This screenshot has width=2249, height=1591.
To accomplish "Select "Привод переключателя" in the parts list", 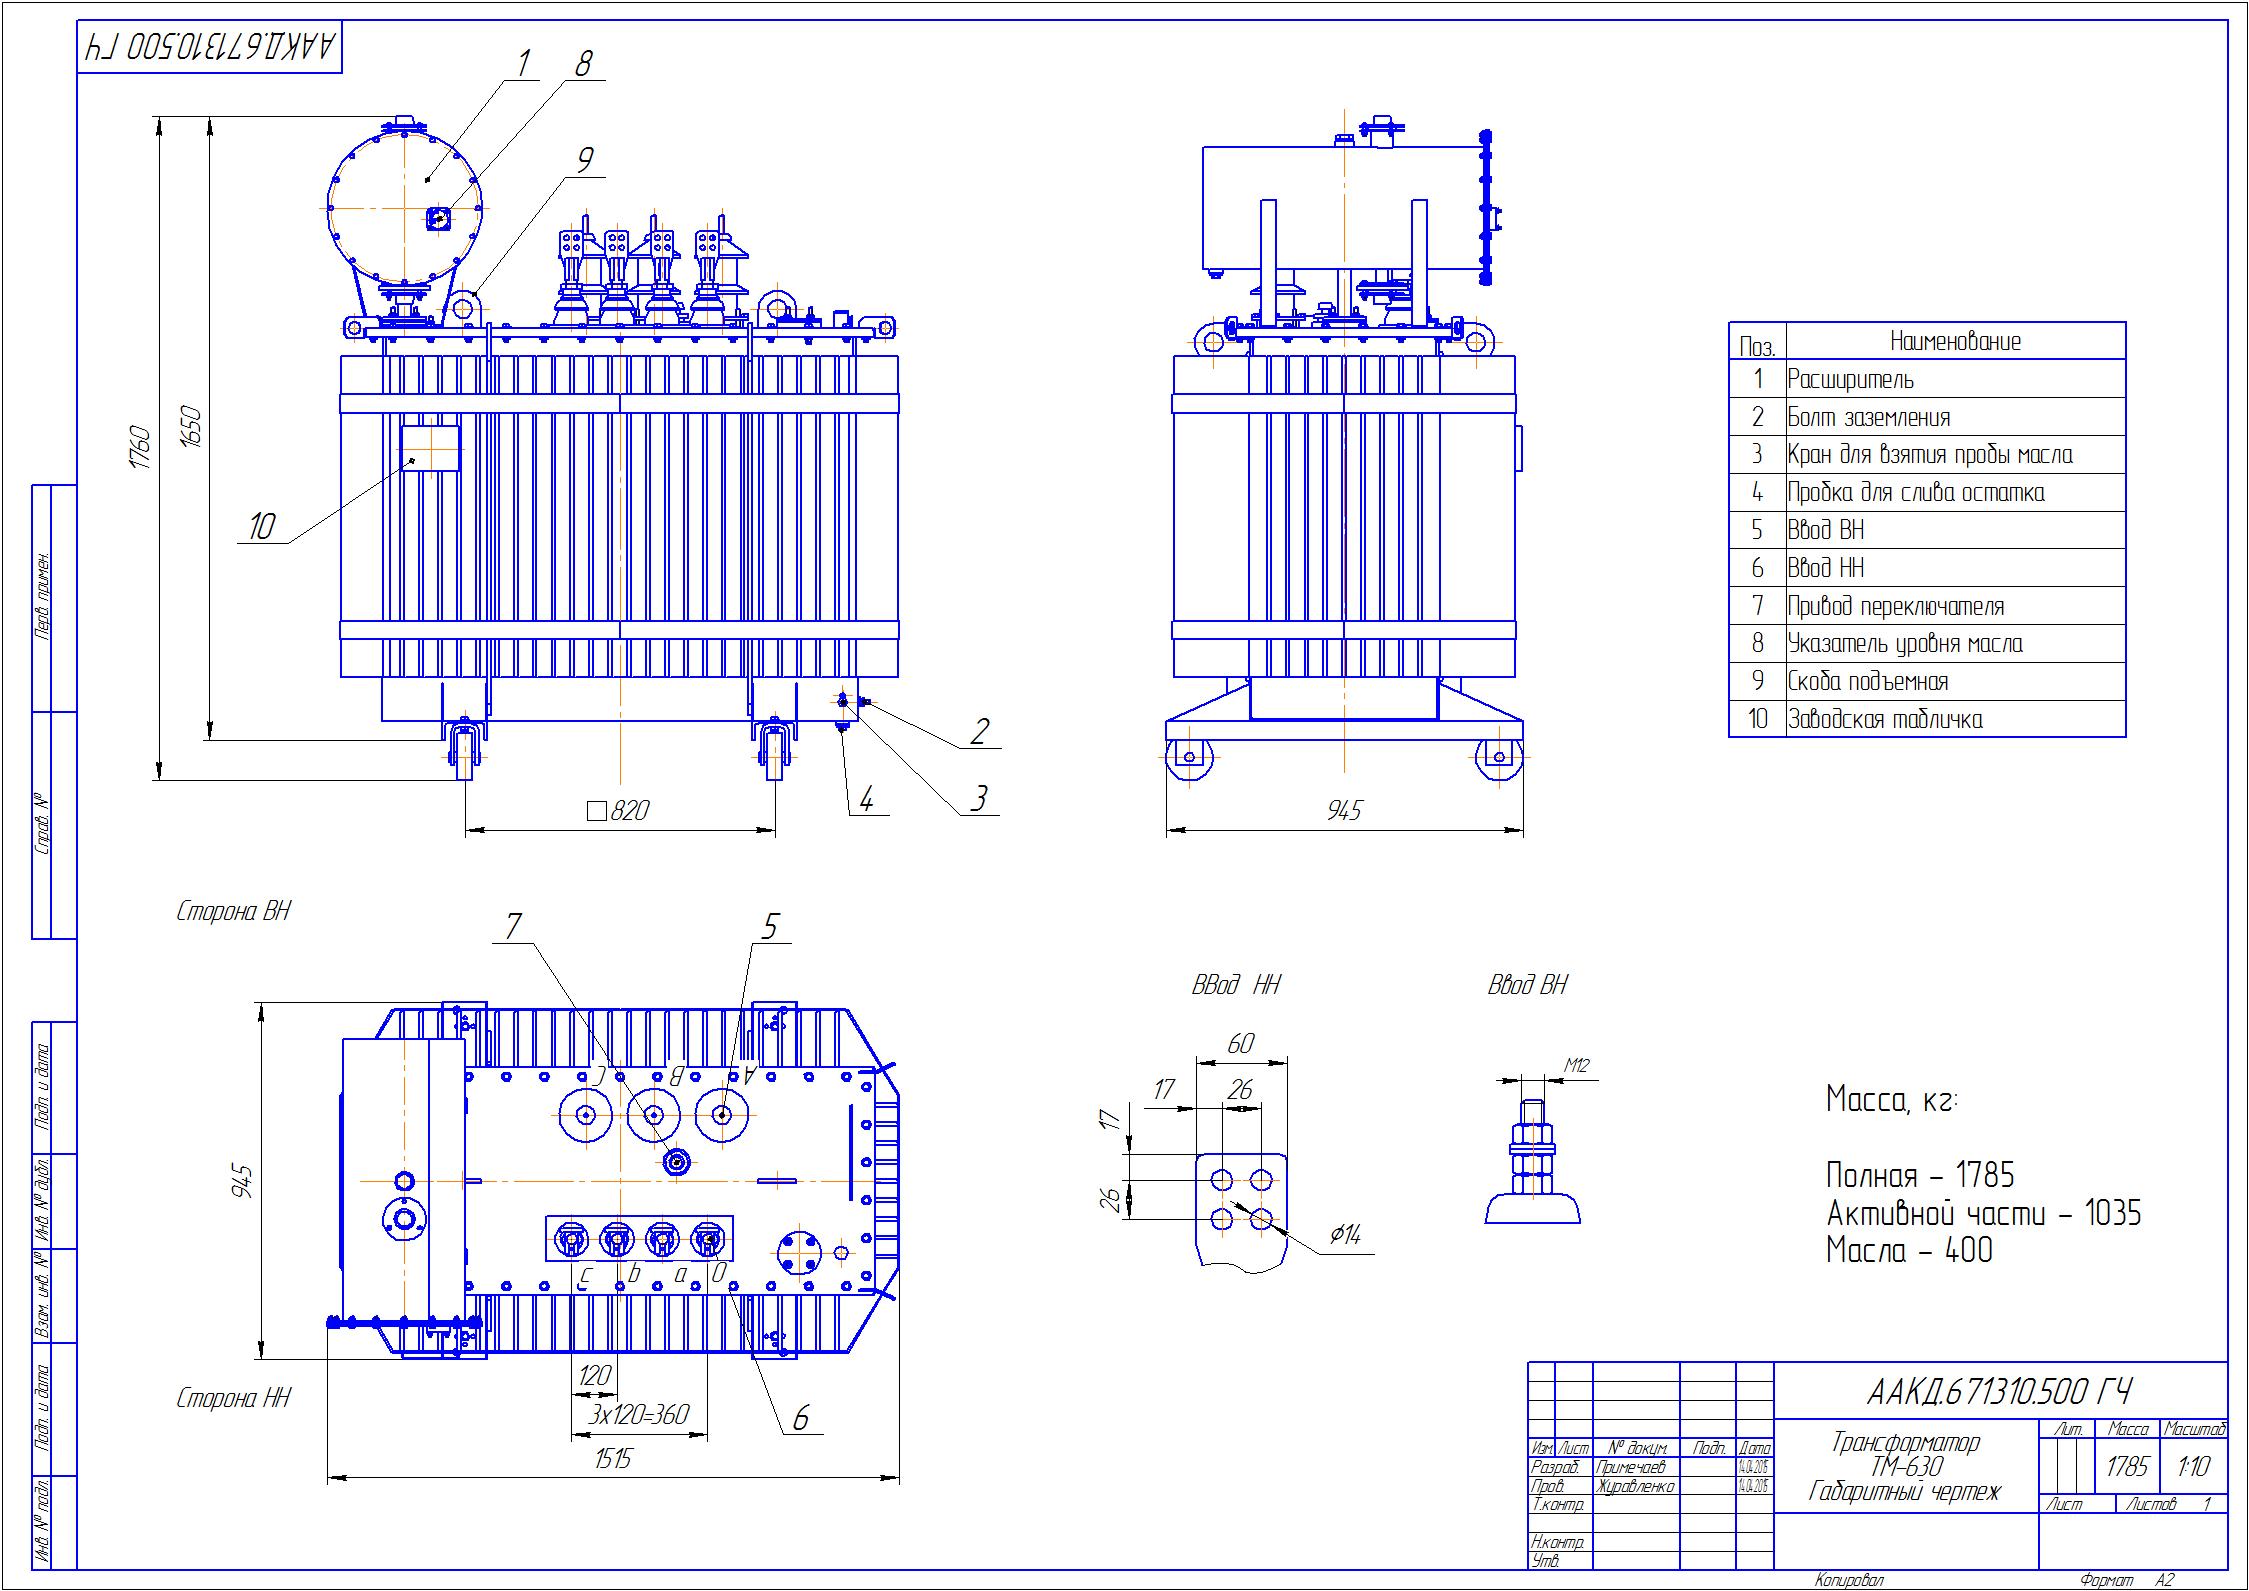I will tap(1927, 606).
